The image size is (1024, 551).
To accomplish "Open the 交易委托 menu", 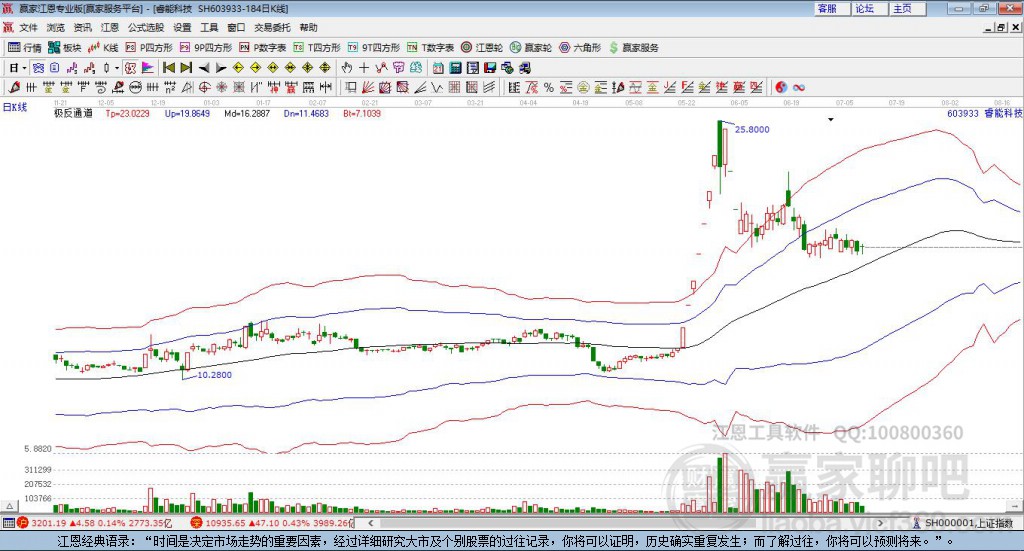I will tap(272, 27).
